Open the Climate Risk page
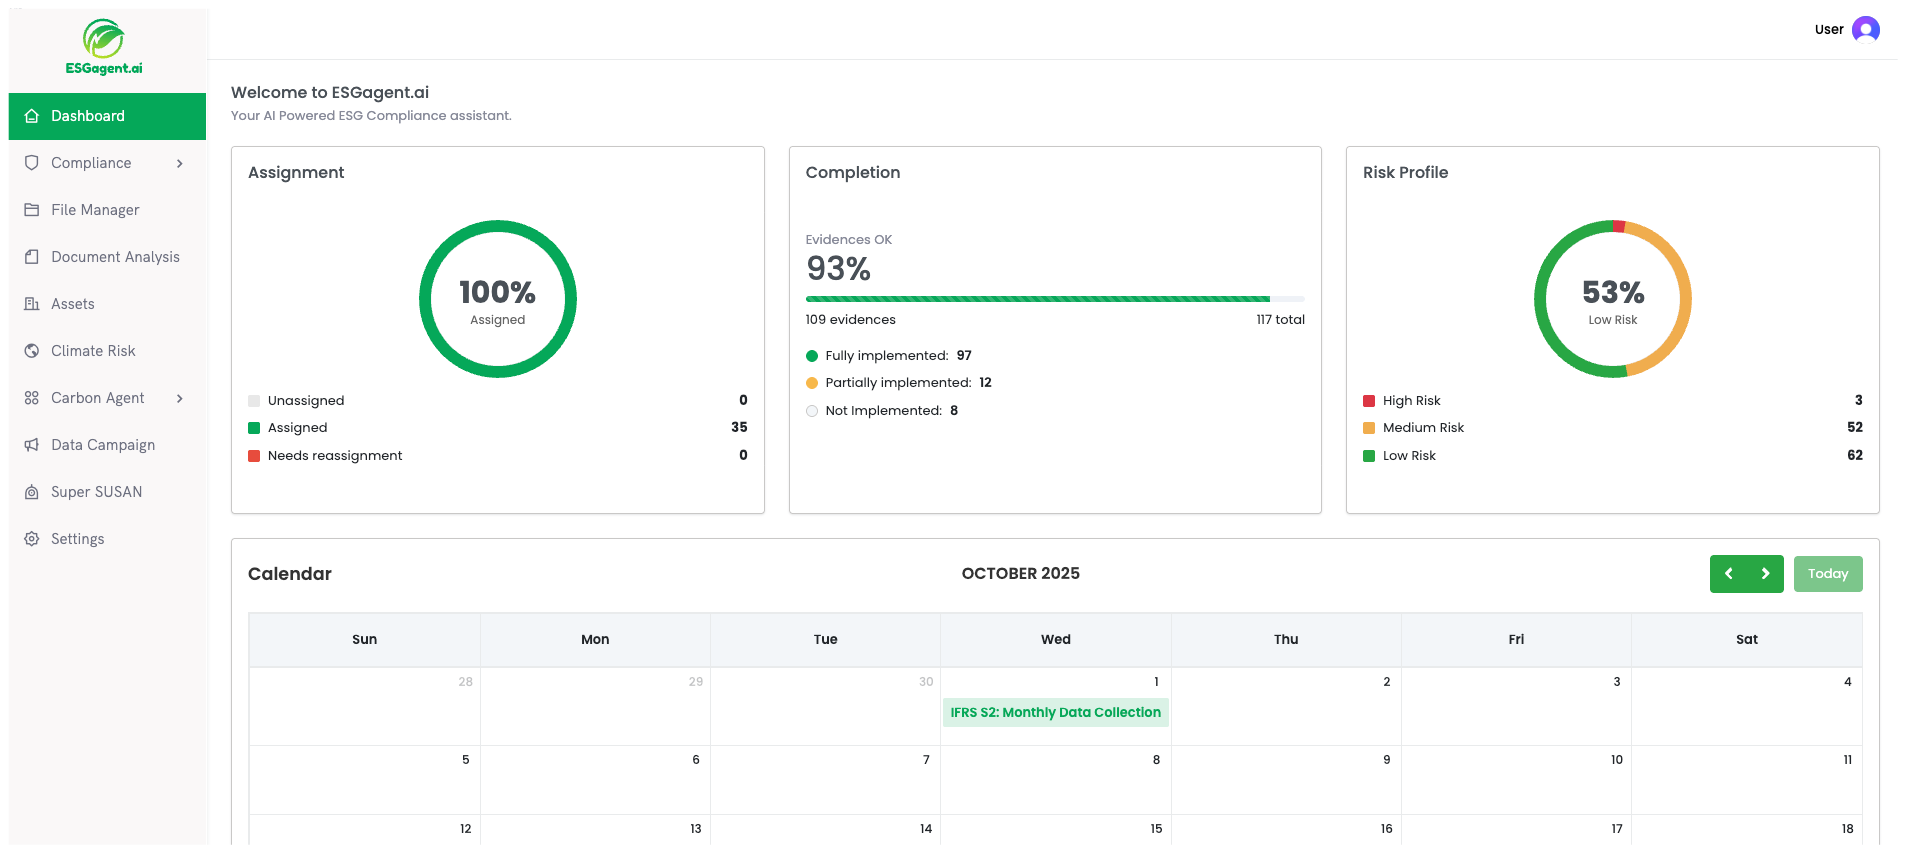This screenshot has height=855, width=1905. coord(107,351)
